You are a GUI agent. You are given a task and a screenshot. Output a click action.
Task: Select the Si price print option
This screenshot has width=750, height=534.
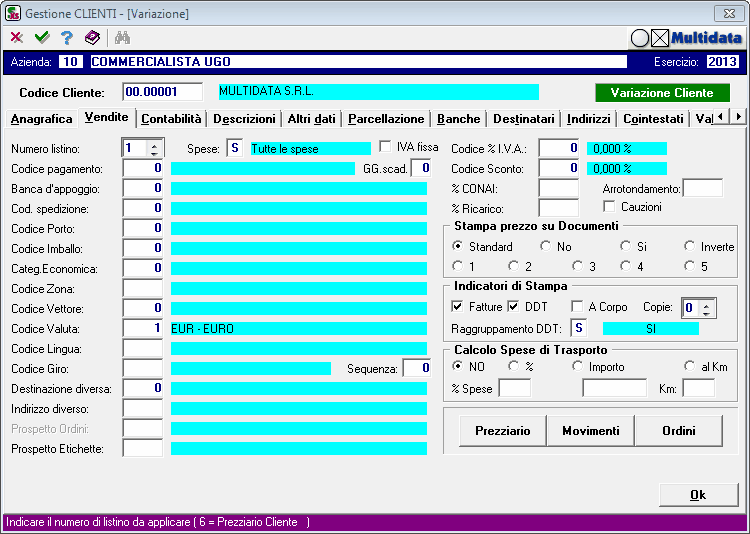point(625,246)
